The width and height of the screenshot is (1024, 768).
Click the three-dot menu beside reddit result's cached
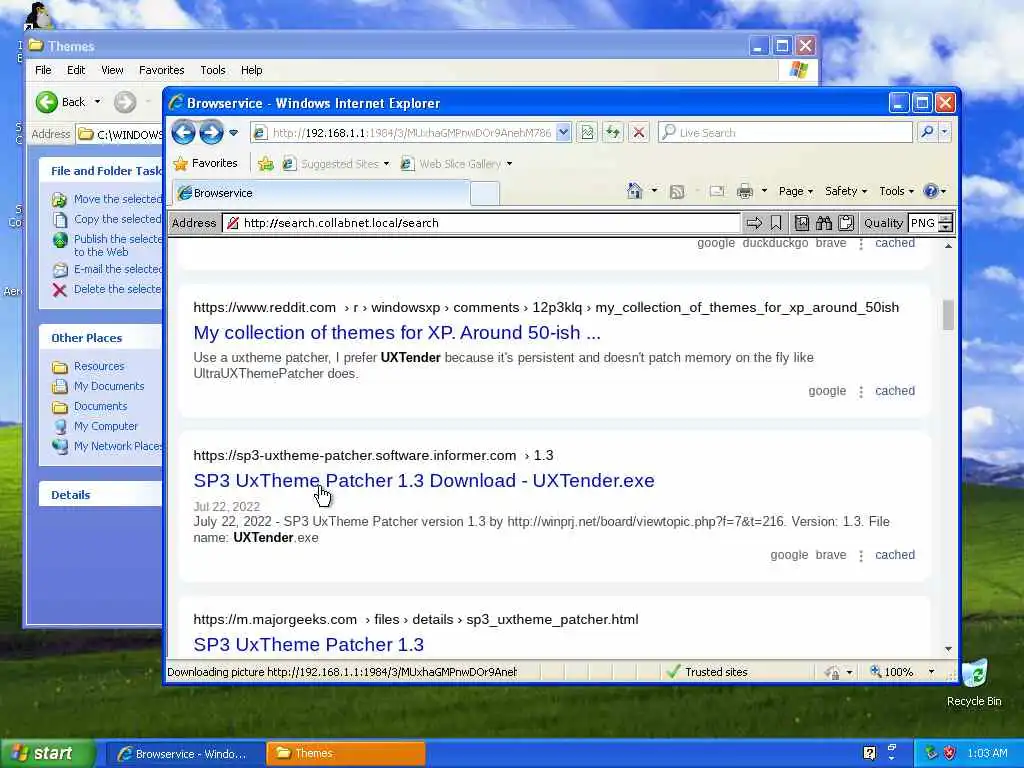pyautogui.click(x=861, y=391)
